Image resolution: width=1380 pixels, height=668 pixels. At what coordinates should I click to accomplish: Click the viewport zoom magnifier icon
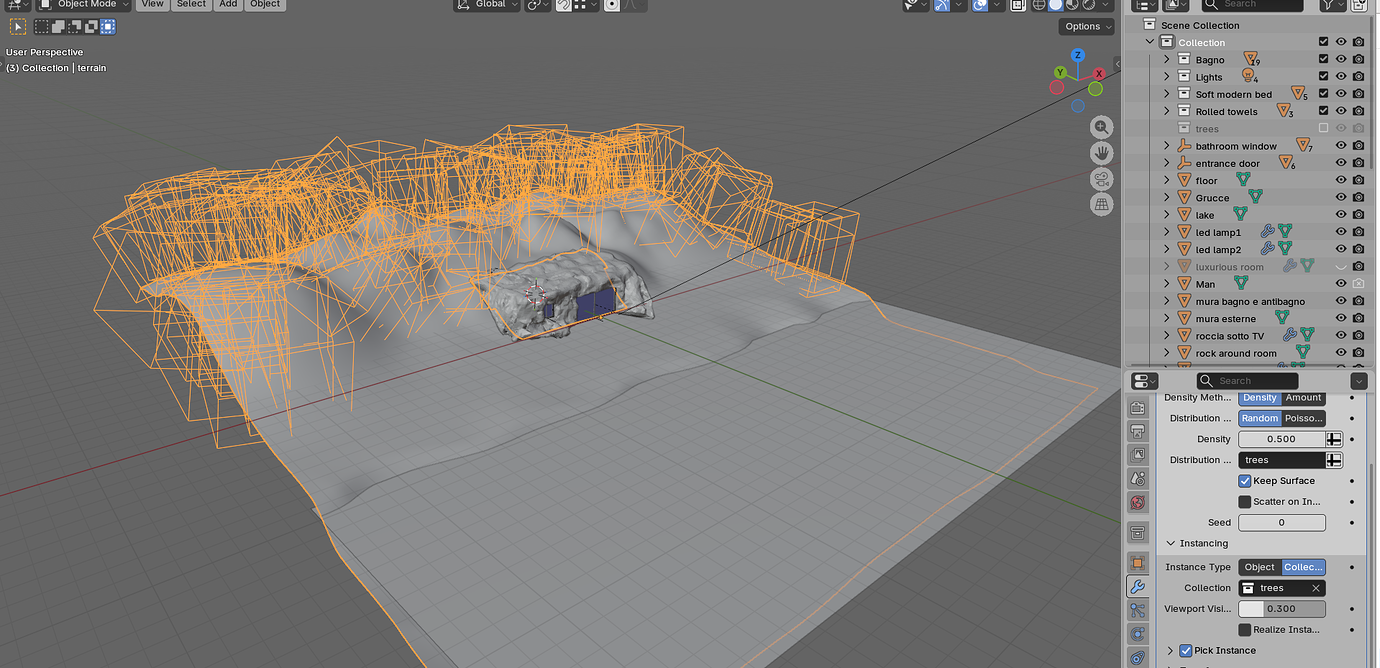1102,127
